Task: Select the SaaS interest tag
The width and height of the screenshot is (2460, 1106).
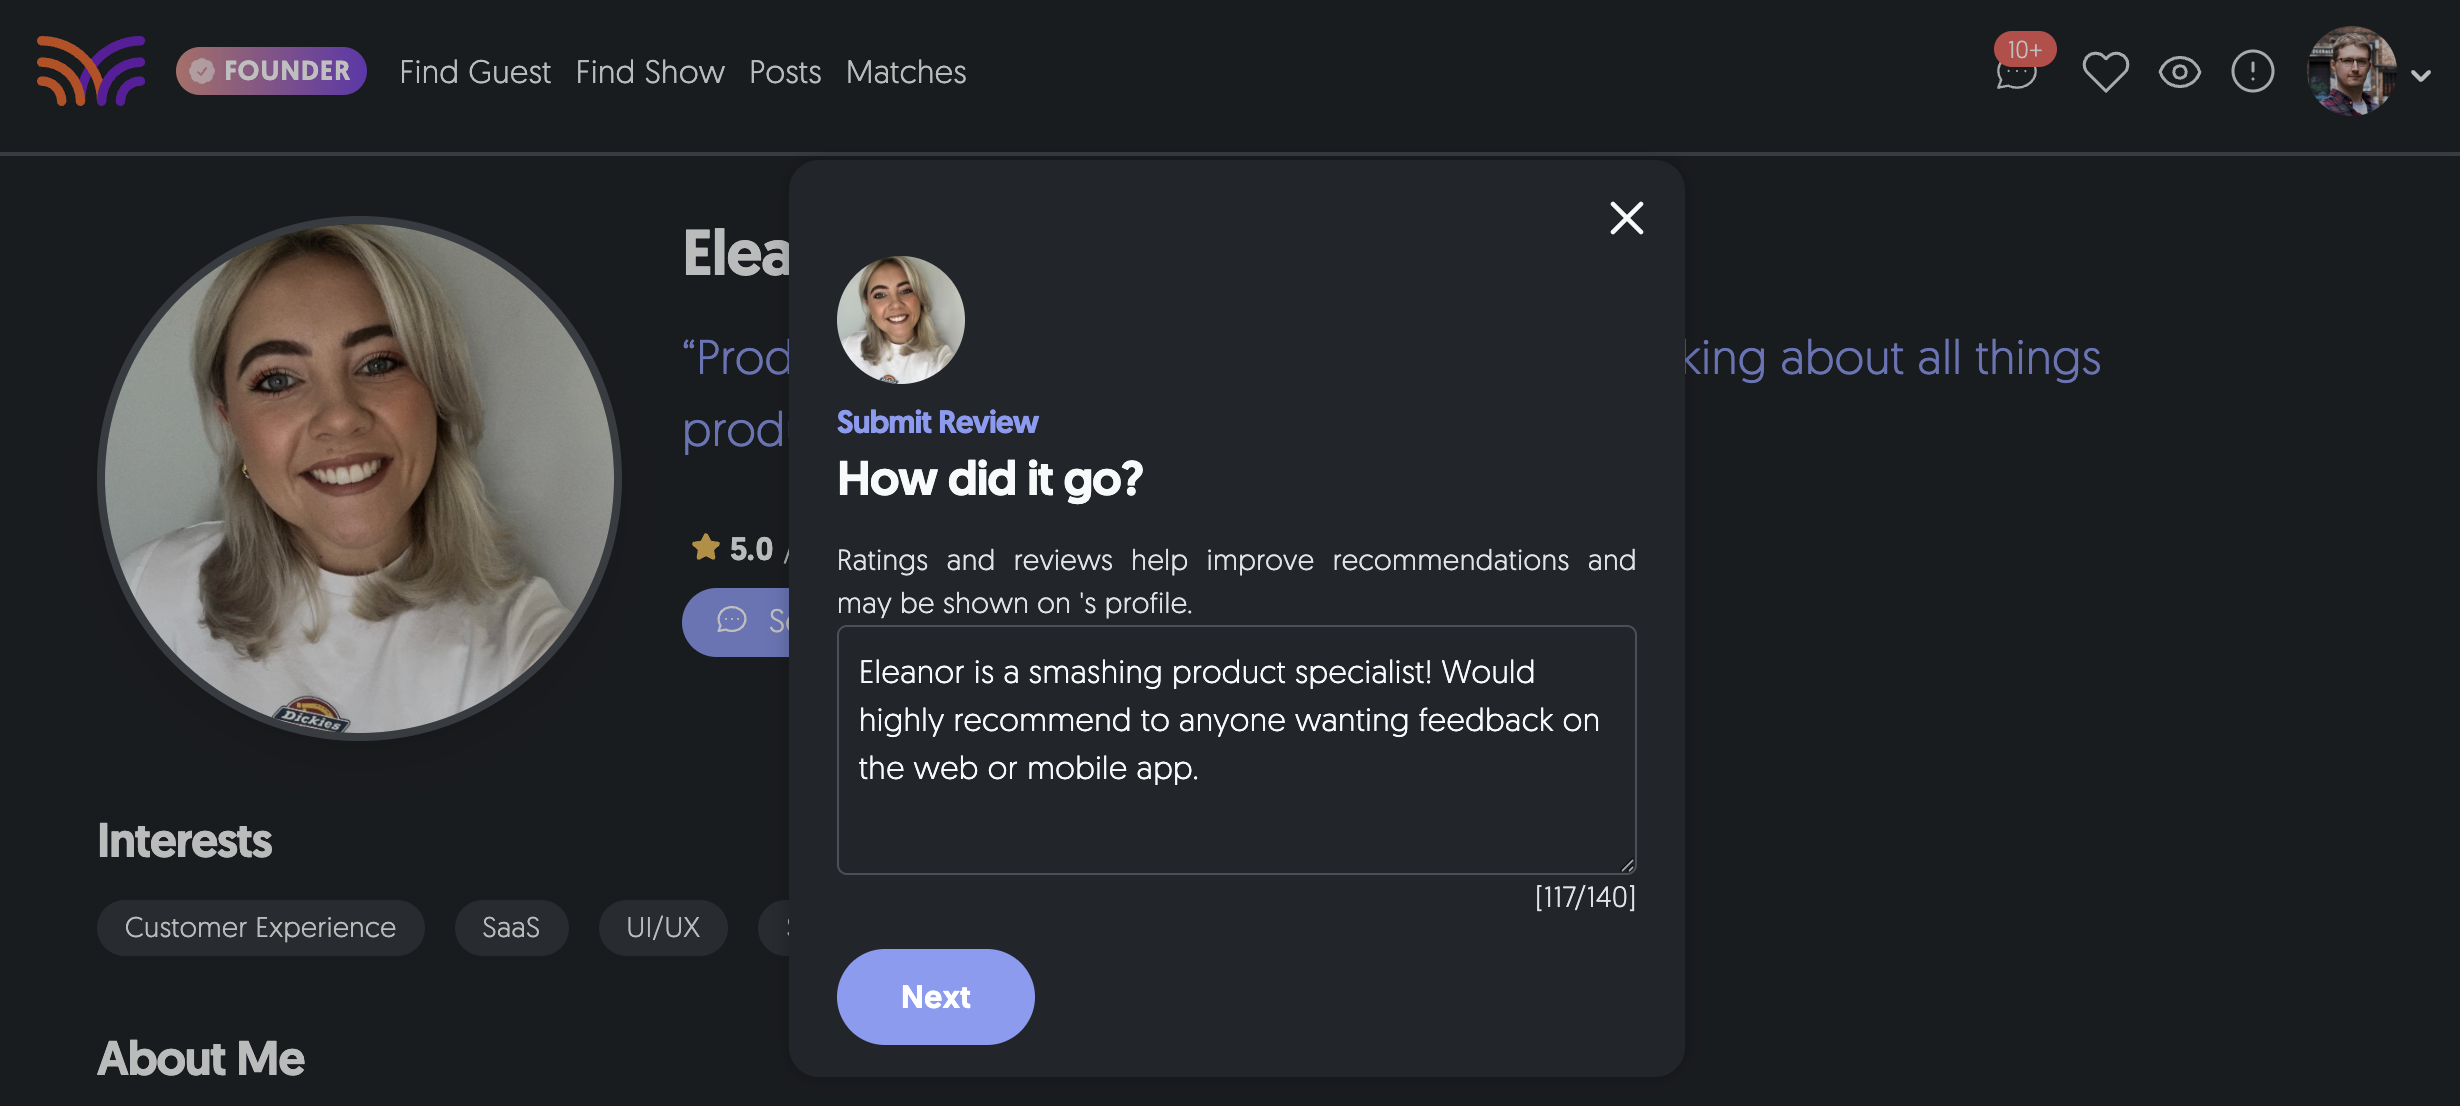Action: (x=511, y=928)
